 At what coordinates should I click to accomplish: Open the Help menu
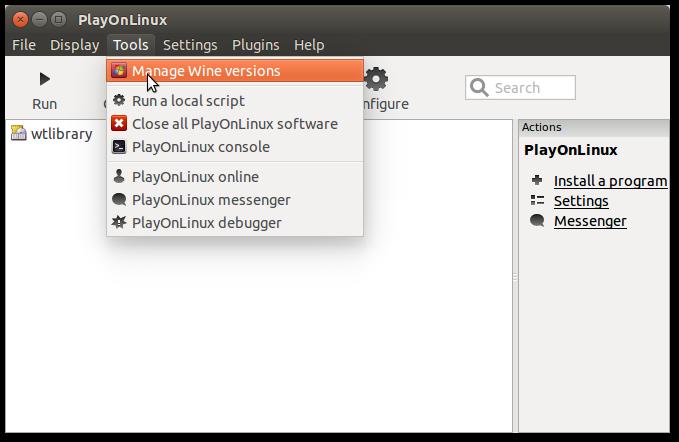click(x=309, y=45)
